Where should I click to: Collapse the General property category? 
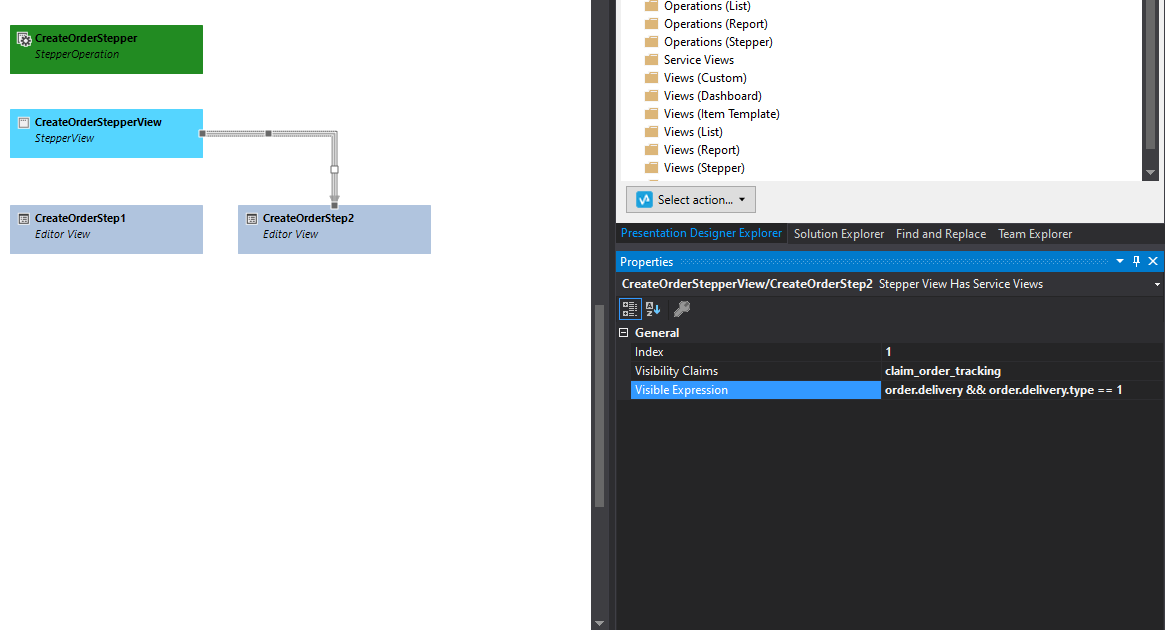(x=624, y=333)
